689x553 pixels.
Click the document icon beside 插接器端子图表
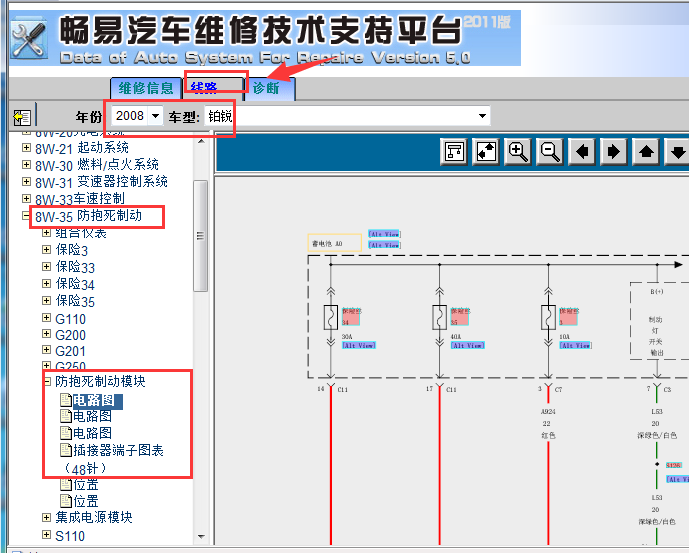66,451
